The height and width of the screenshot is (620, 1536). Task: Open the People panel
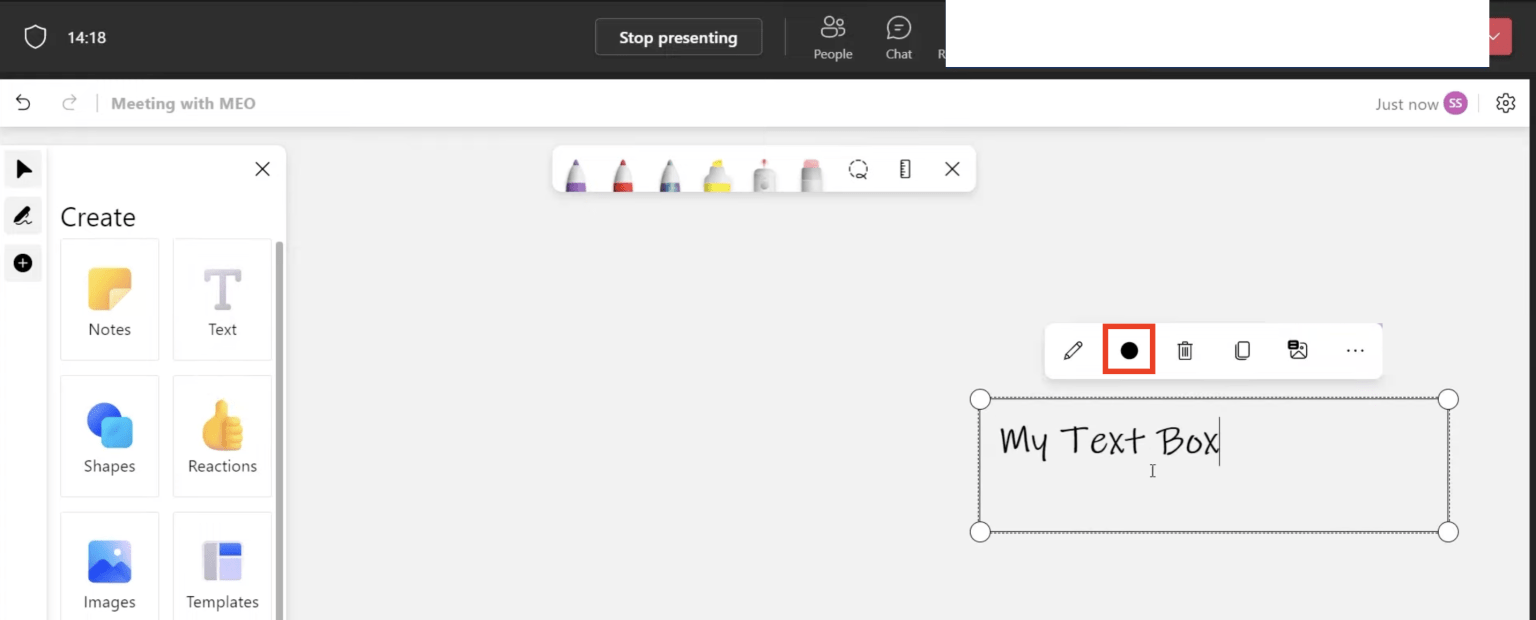pos(833,37)
